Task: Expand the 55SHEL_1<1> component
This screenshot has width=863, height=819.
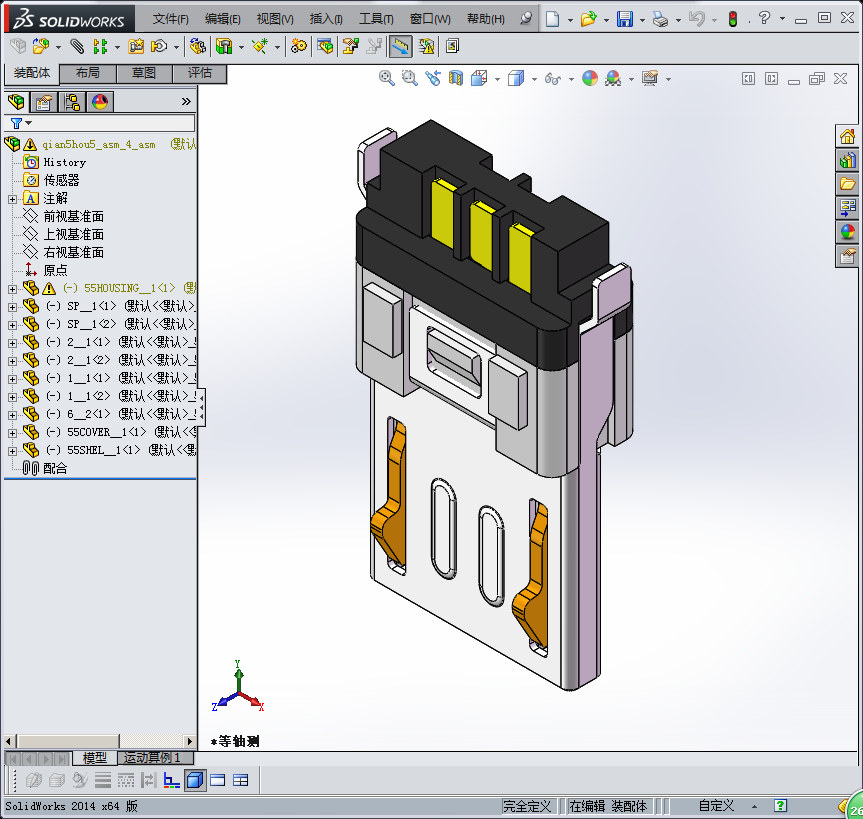Action: point(12,451)
